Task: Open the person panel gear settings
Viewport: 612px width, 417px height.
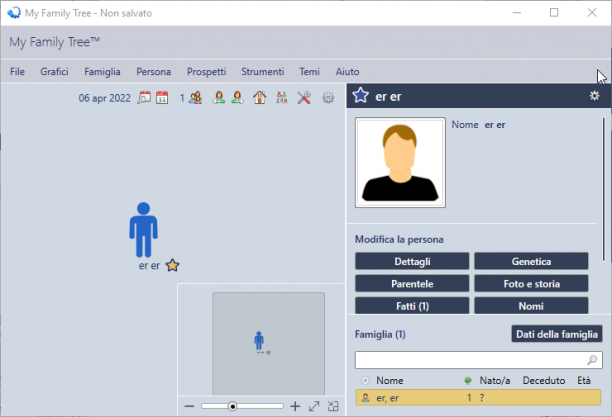Action: coord(594,96)
